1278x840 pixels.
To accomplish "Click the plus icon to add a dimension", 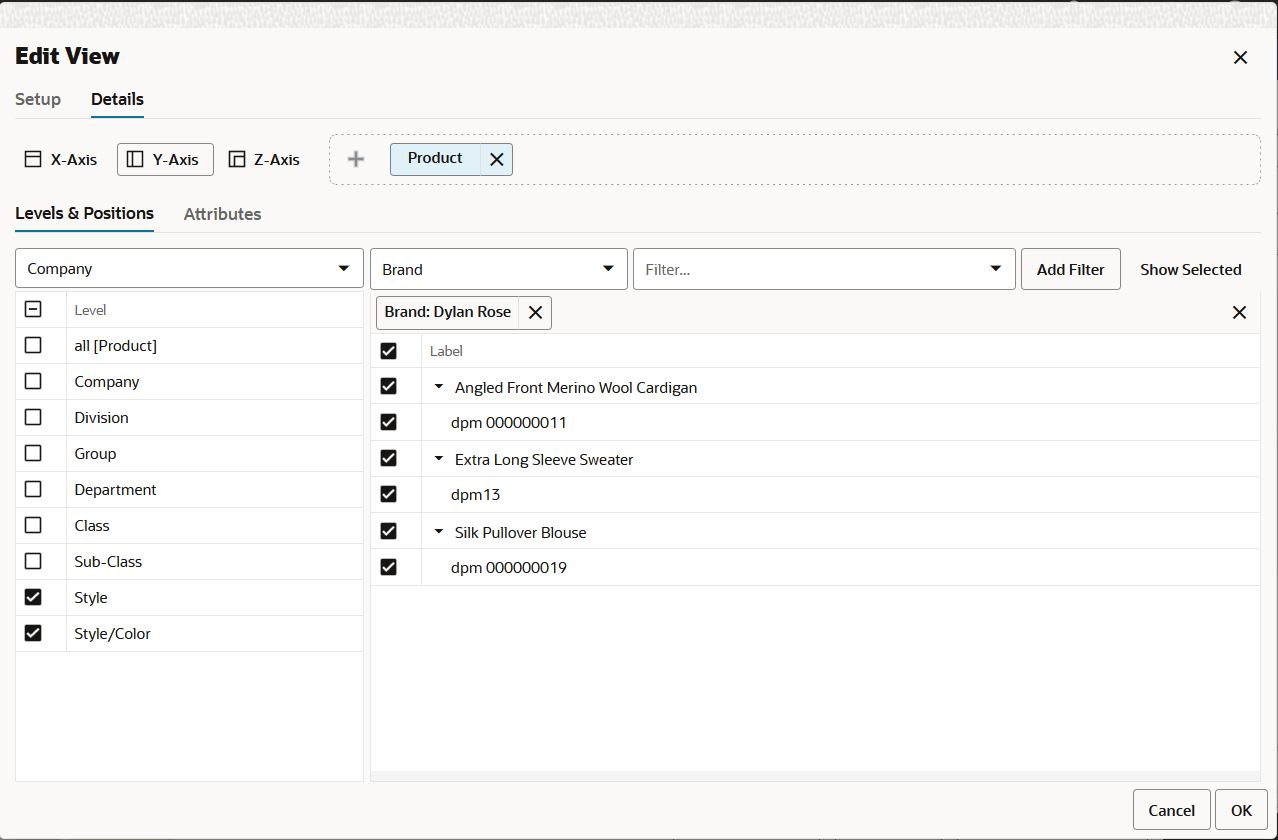I will click(x=355, y=158).
